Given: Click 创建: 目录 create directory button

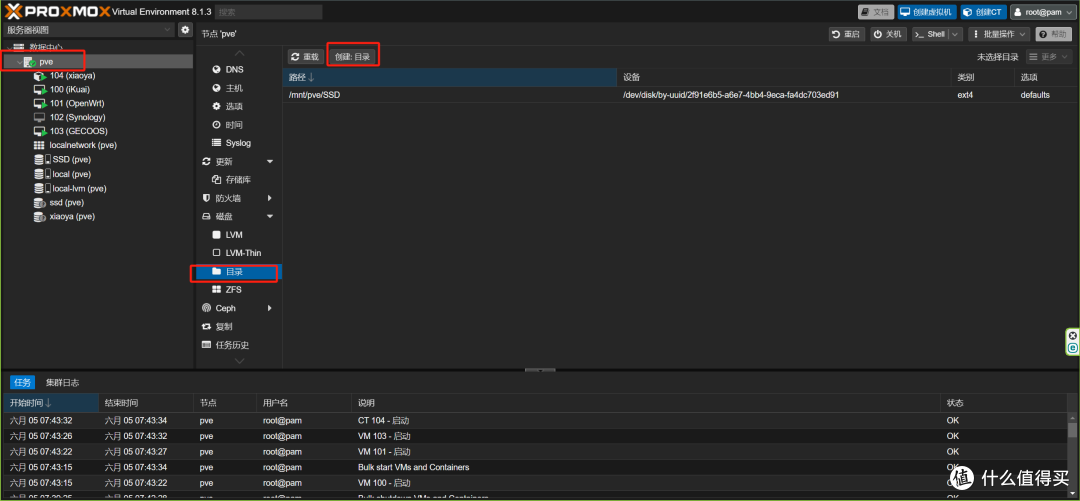Looking at the screenshot, I should (x=352, y=57).
